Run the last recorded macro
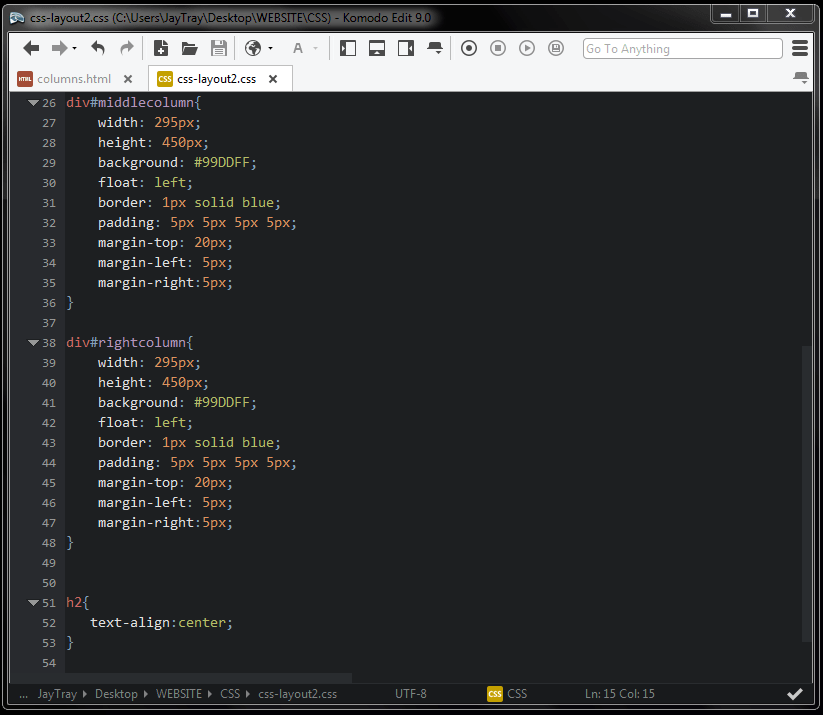Image resolution: width=823 pixels, height=715 pixels. 527,47
